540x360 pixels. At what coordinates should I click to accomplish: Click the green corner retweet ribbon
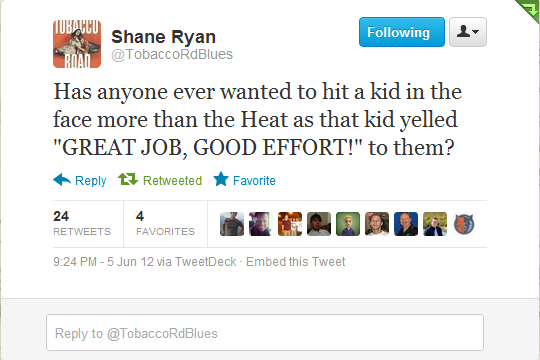click(x=529, y=10)
